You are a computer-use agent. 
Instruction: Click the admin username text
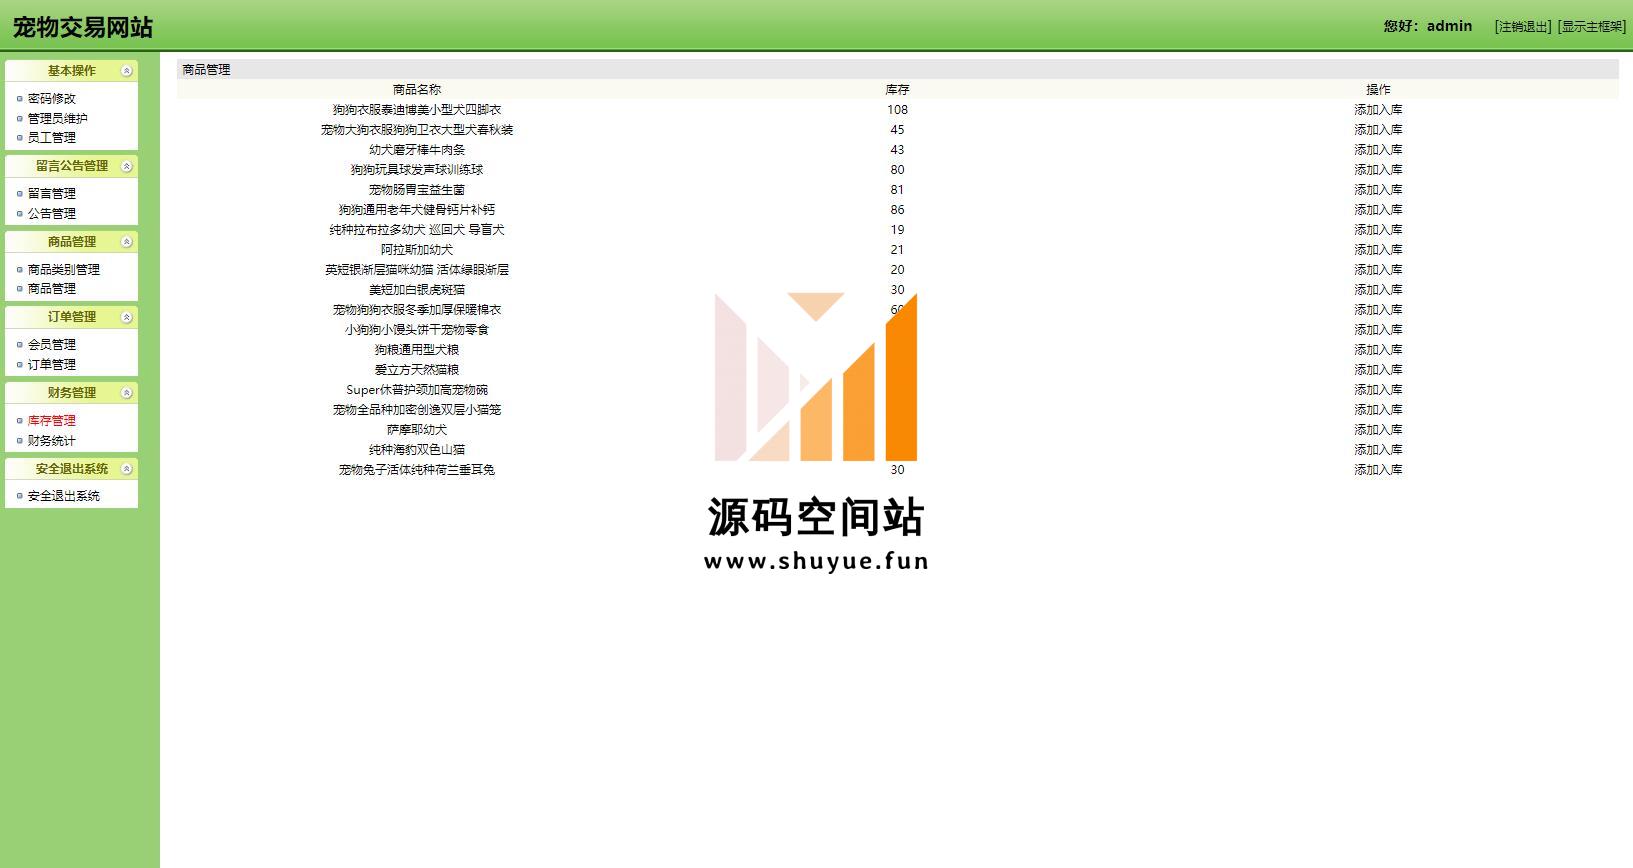(x=1449, y=26)
